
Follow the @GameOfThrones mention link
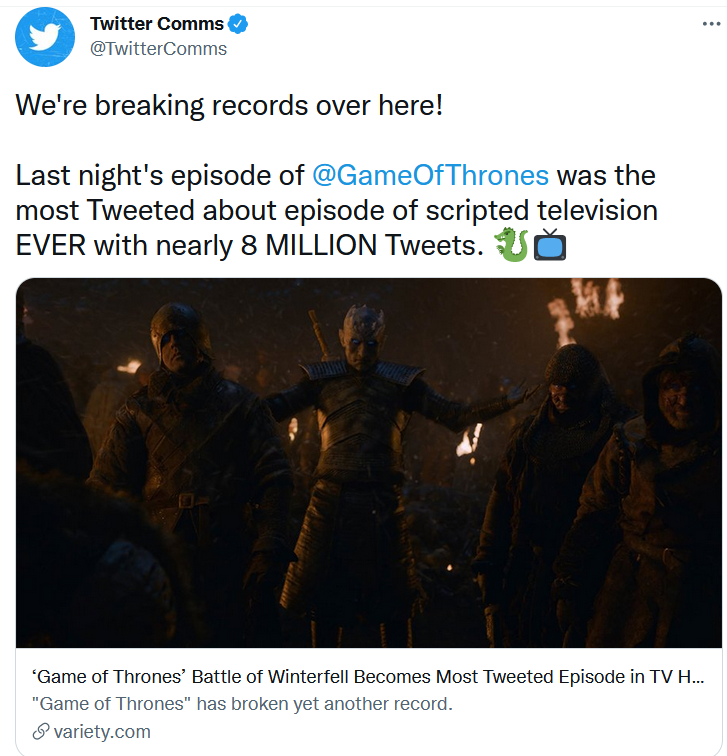point(430,175)
